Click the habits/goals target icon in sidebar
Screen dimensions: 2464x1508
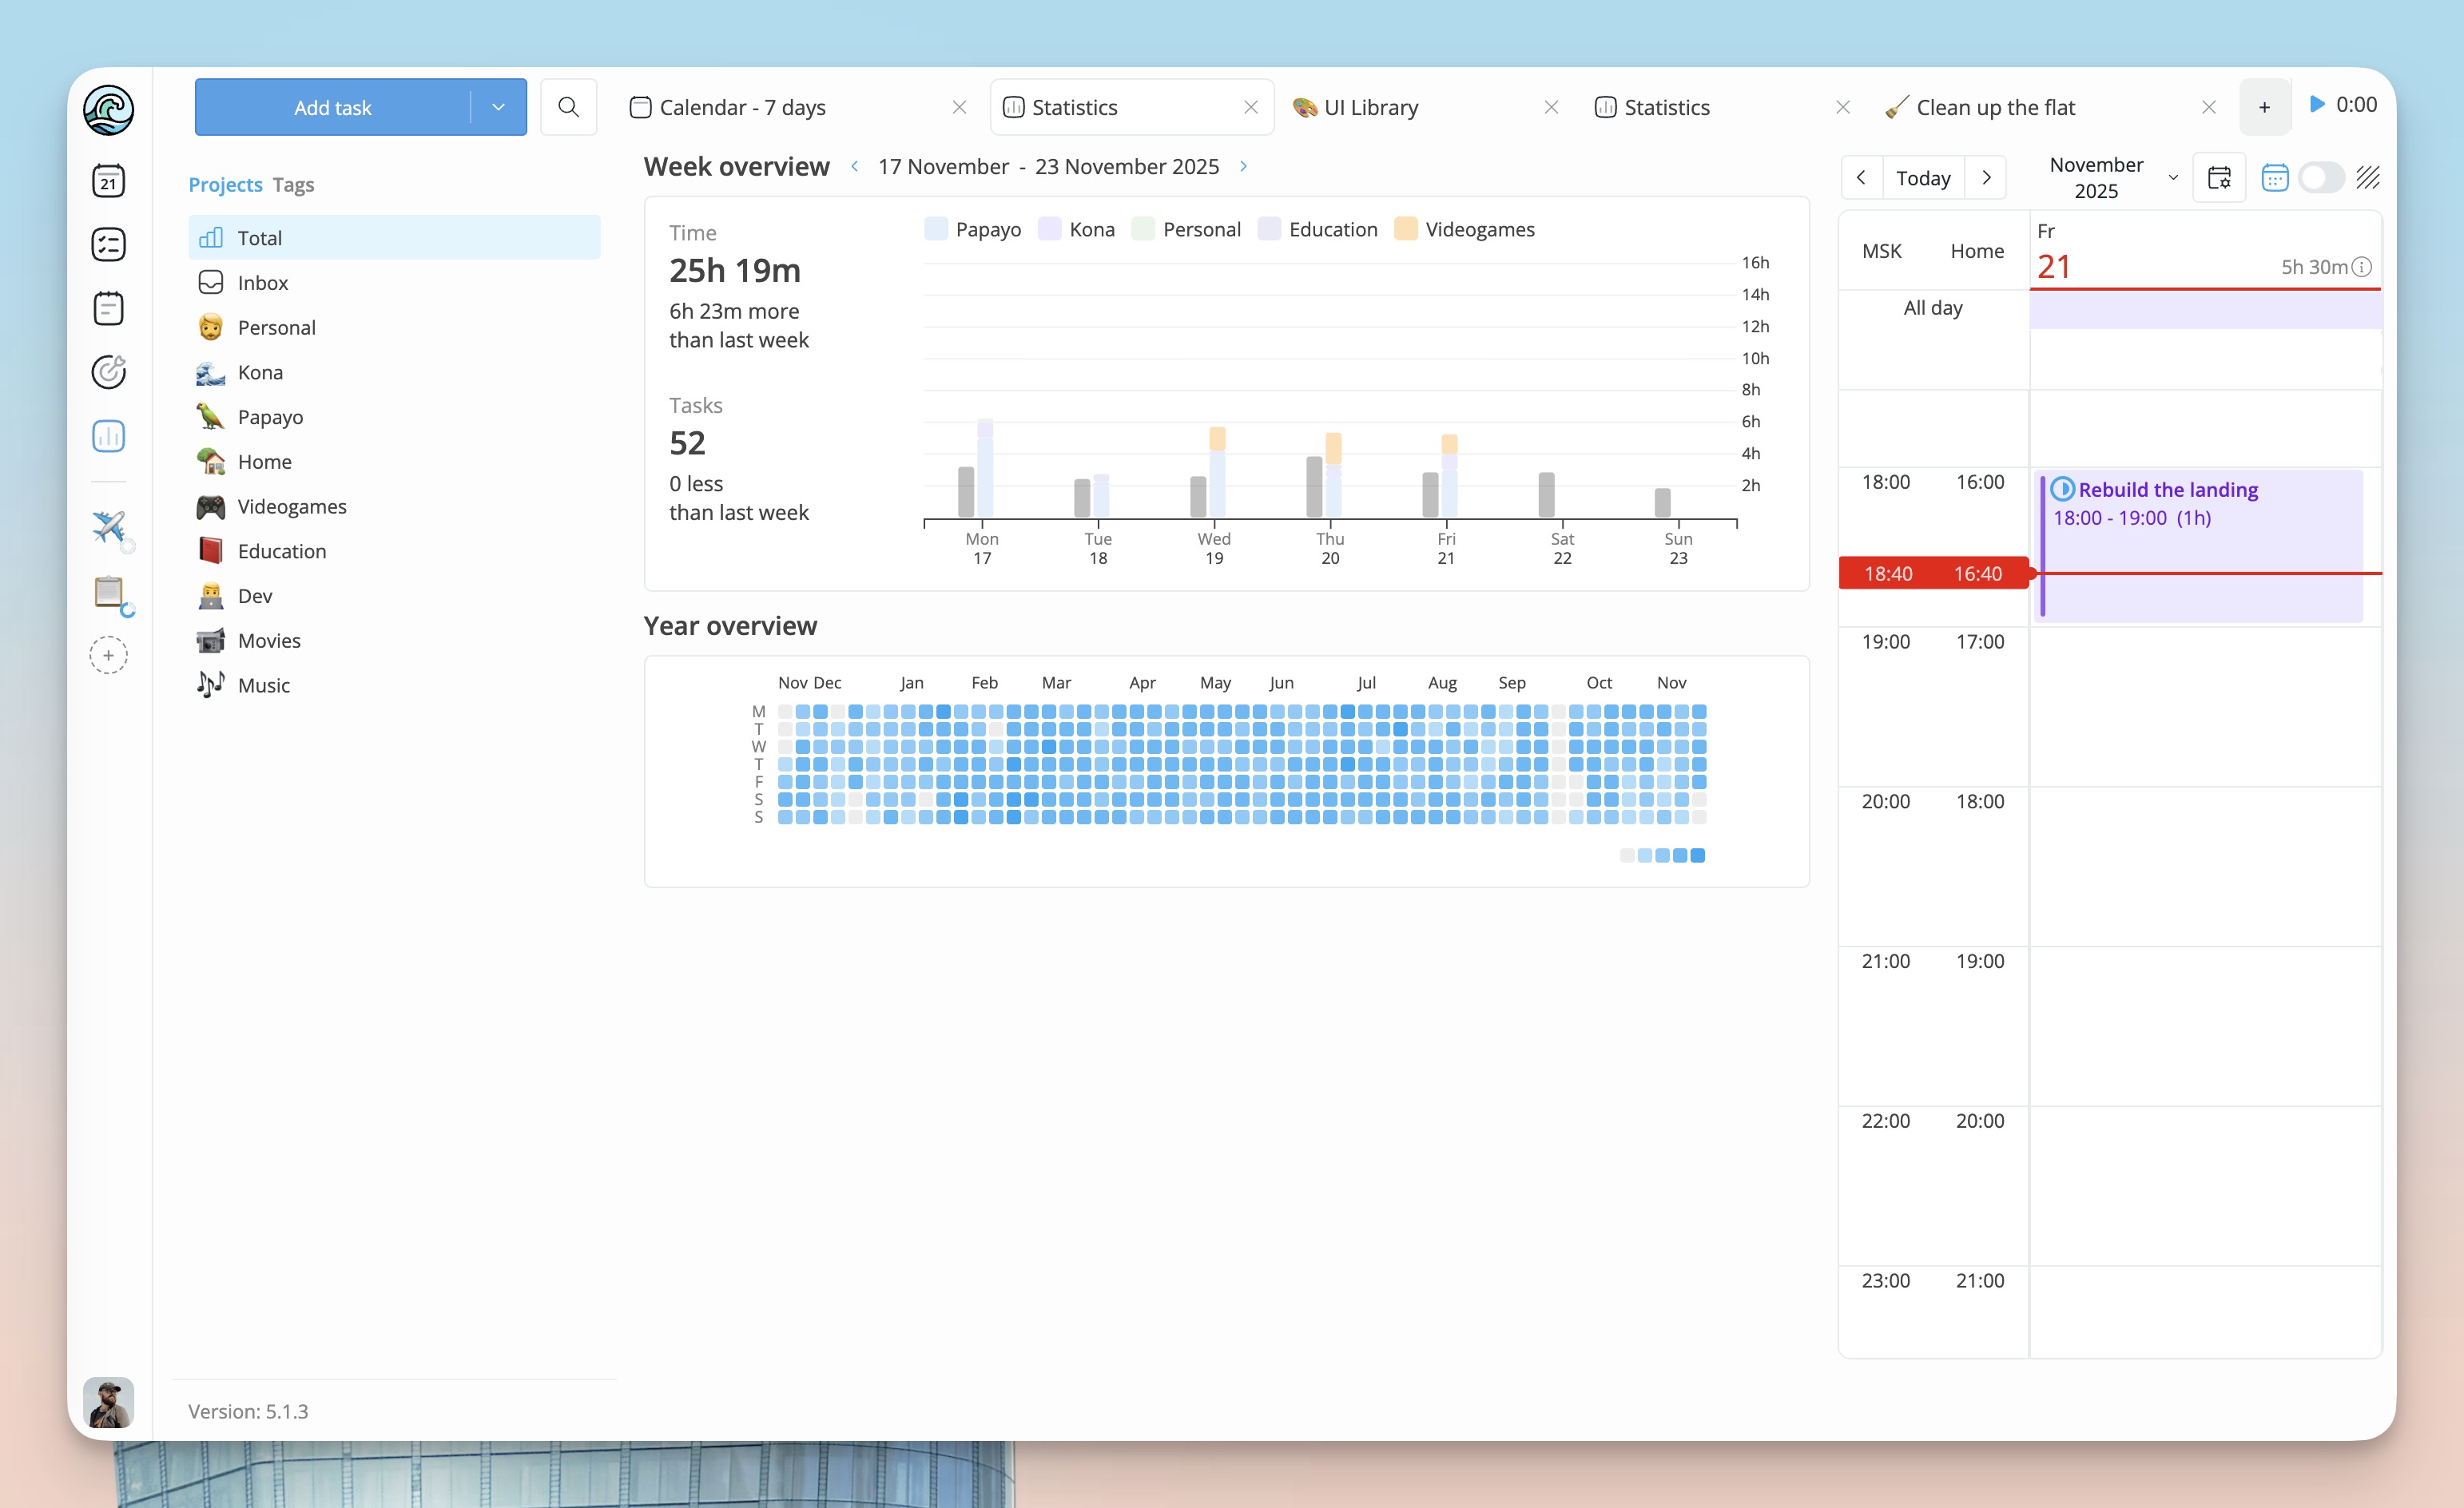click(108, 372)
